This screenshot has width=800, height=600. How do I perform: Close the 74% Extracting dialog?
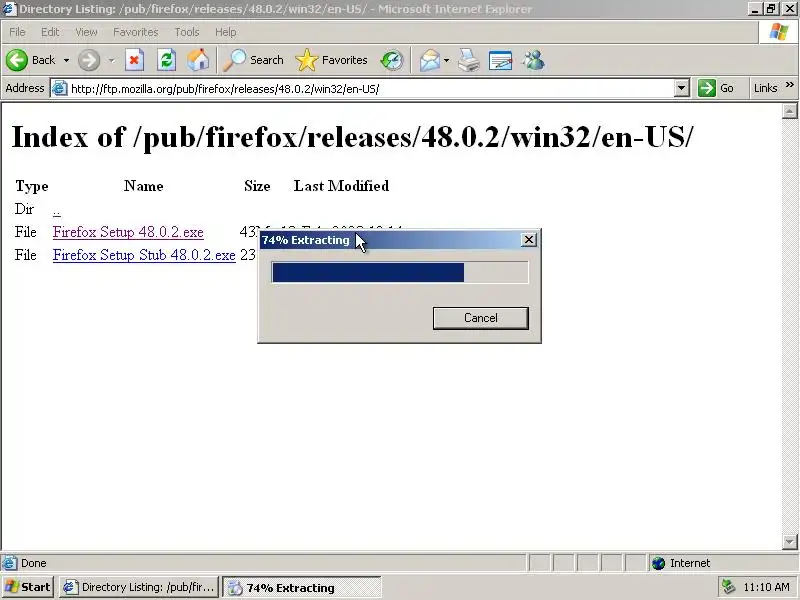tap(529, 240)
